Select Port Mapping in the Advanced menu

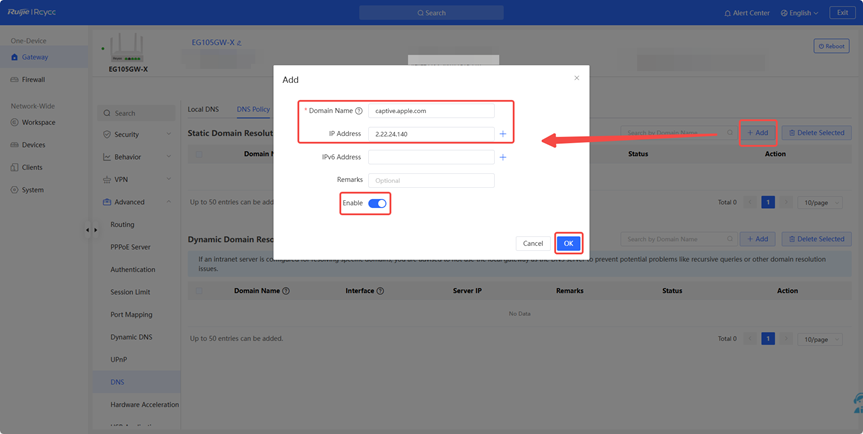point(130,315)
